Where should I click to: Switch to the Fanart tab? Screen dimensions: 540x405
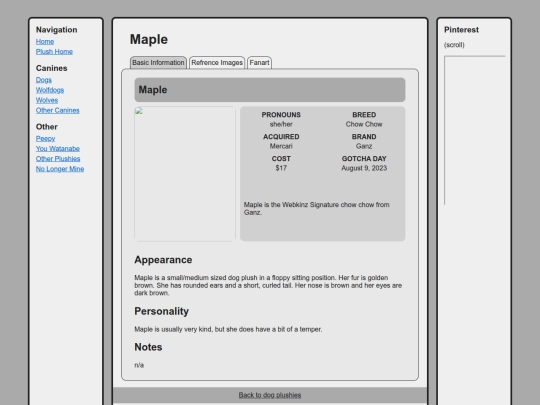point(259,63)
